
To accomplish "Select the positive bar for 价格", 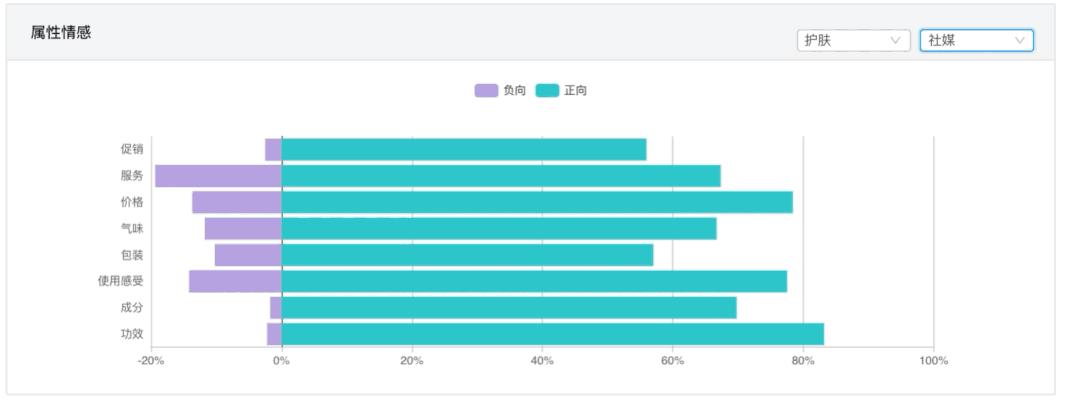I will (537, 202).
